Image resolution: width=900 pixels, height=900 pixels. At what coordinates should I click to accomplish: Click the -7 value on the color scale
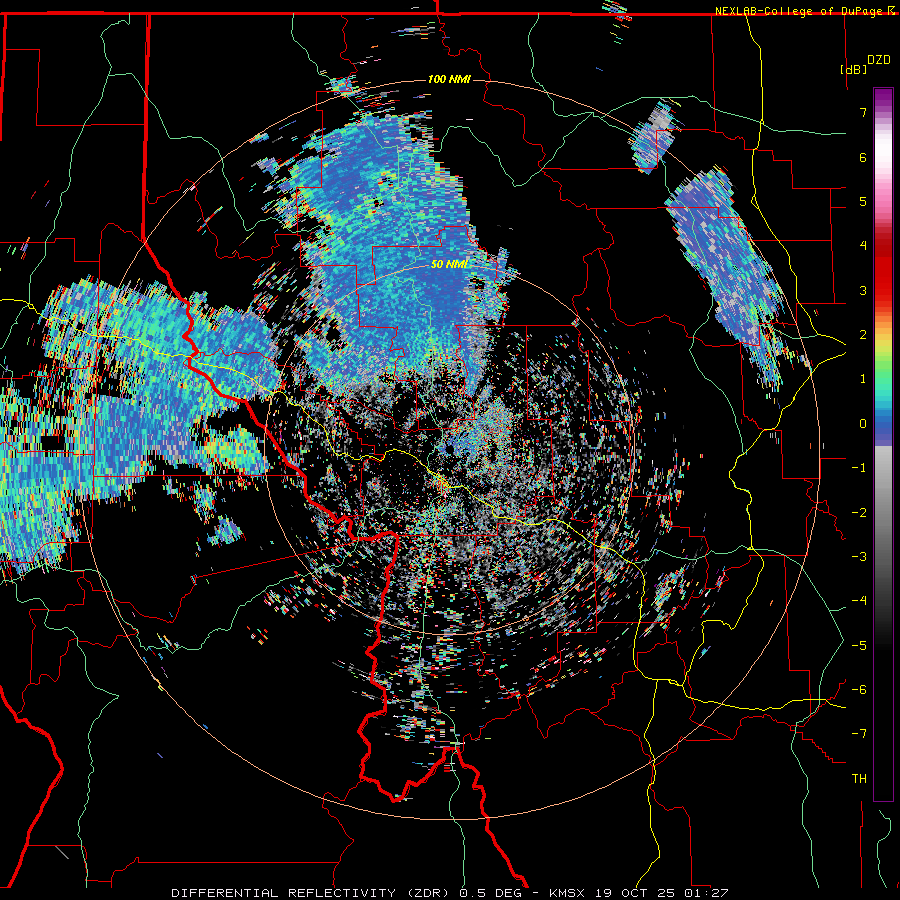tap(859, 734)
